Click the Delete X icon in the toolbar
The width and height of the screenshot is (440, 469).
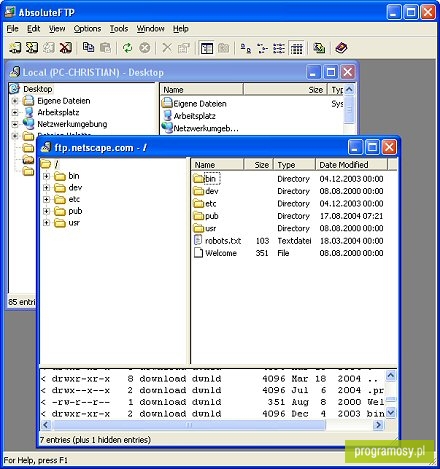click(167, 48)
